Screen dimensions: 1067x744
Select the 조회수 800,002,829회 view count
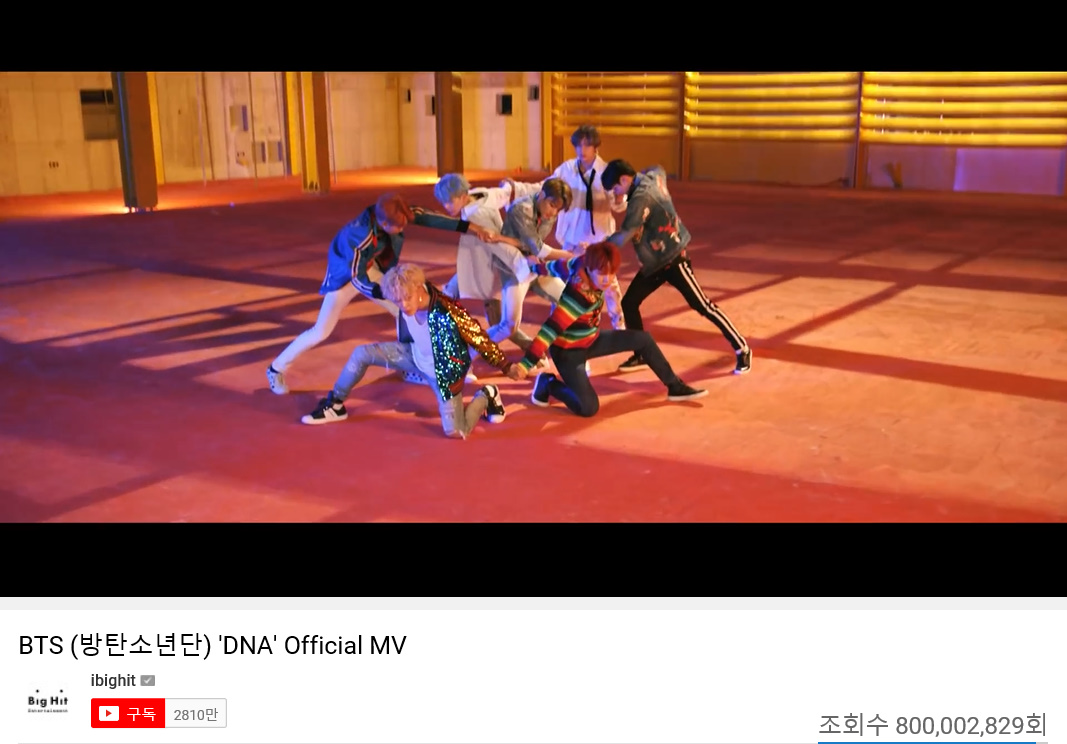tap(932, 725)
